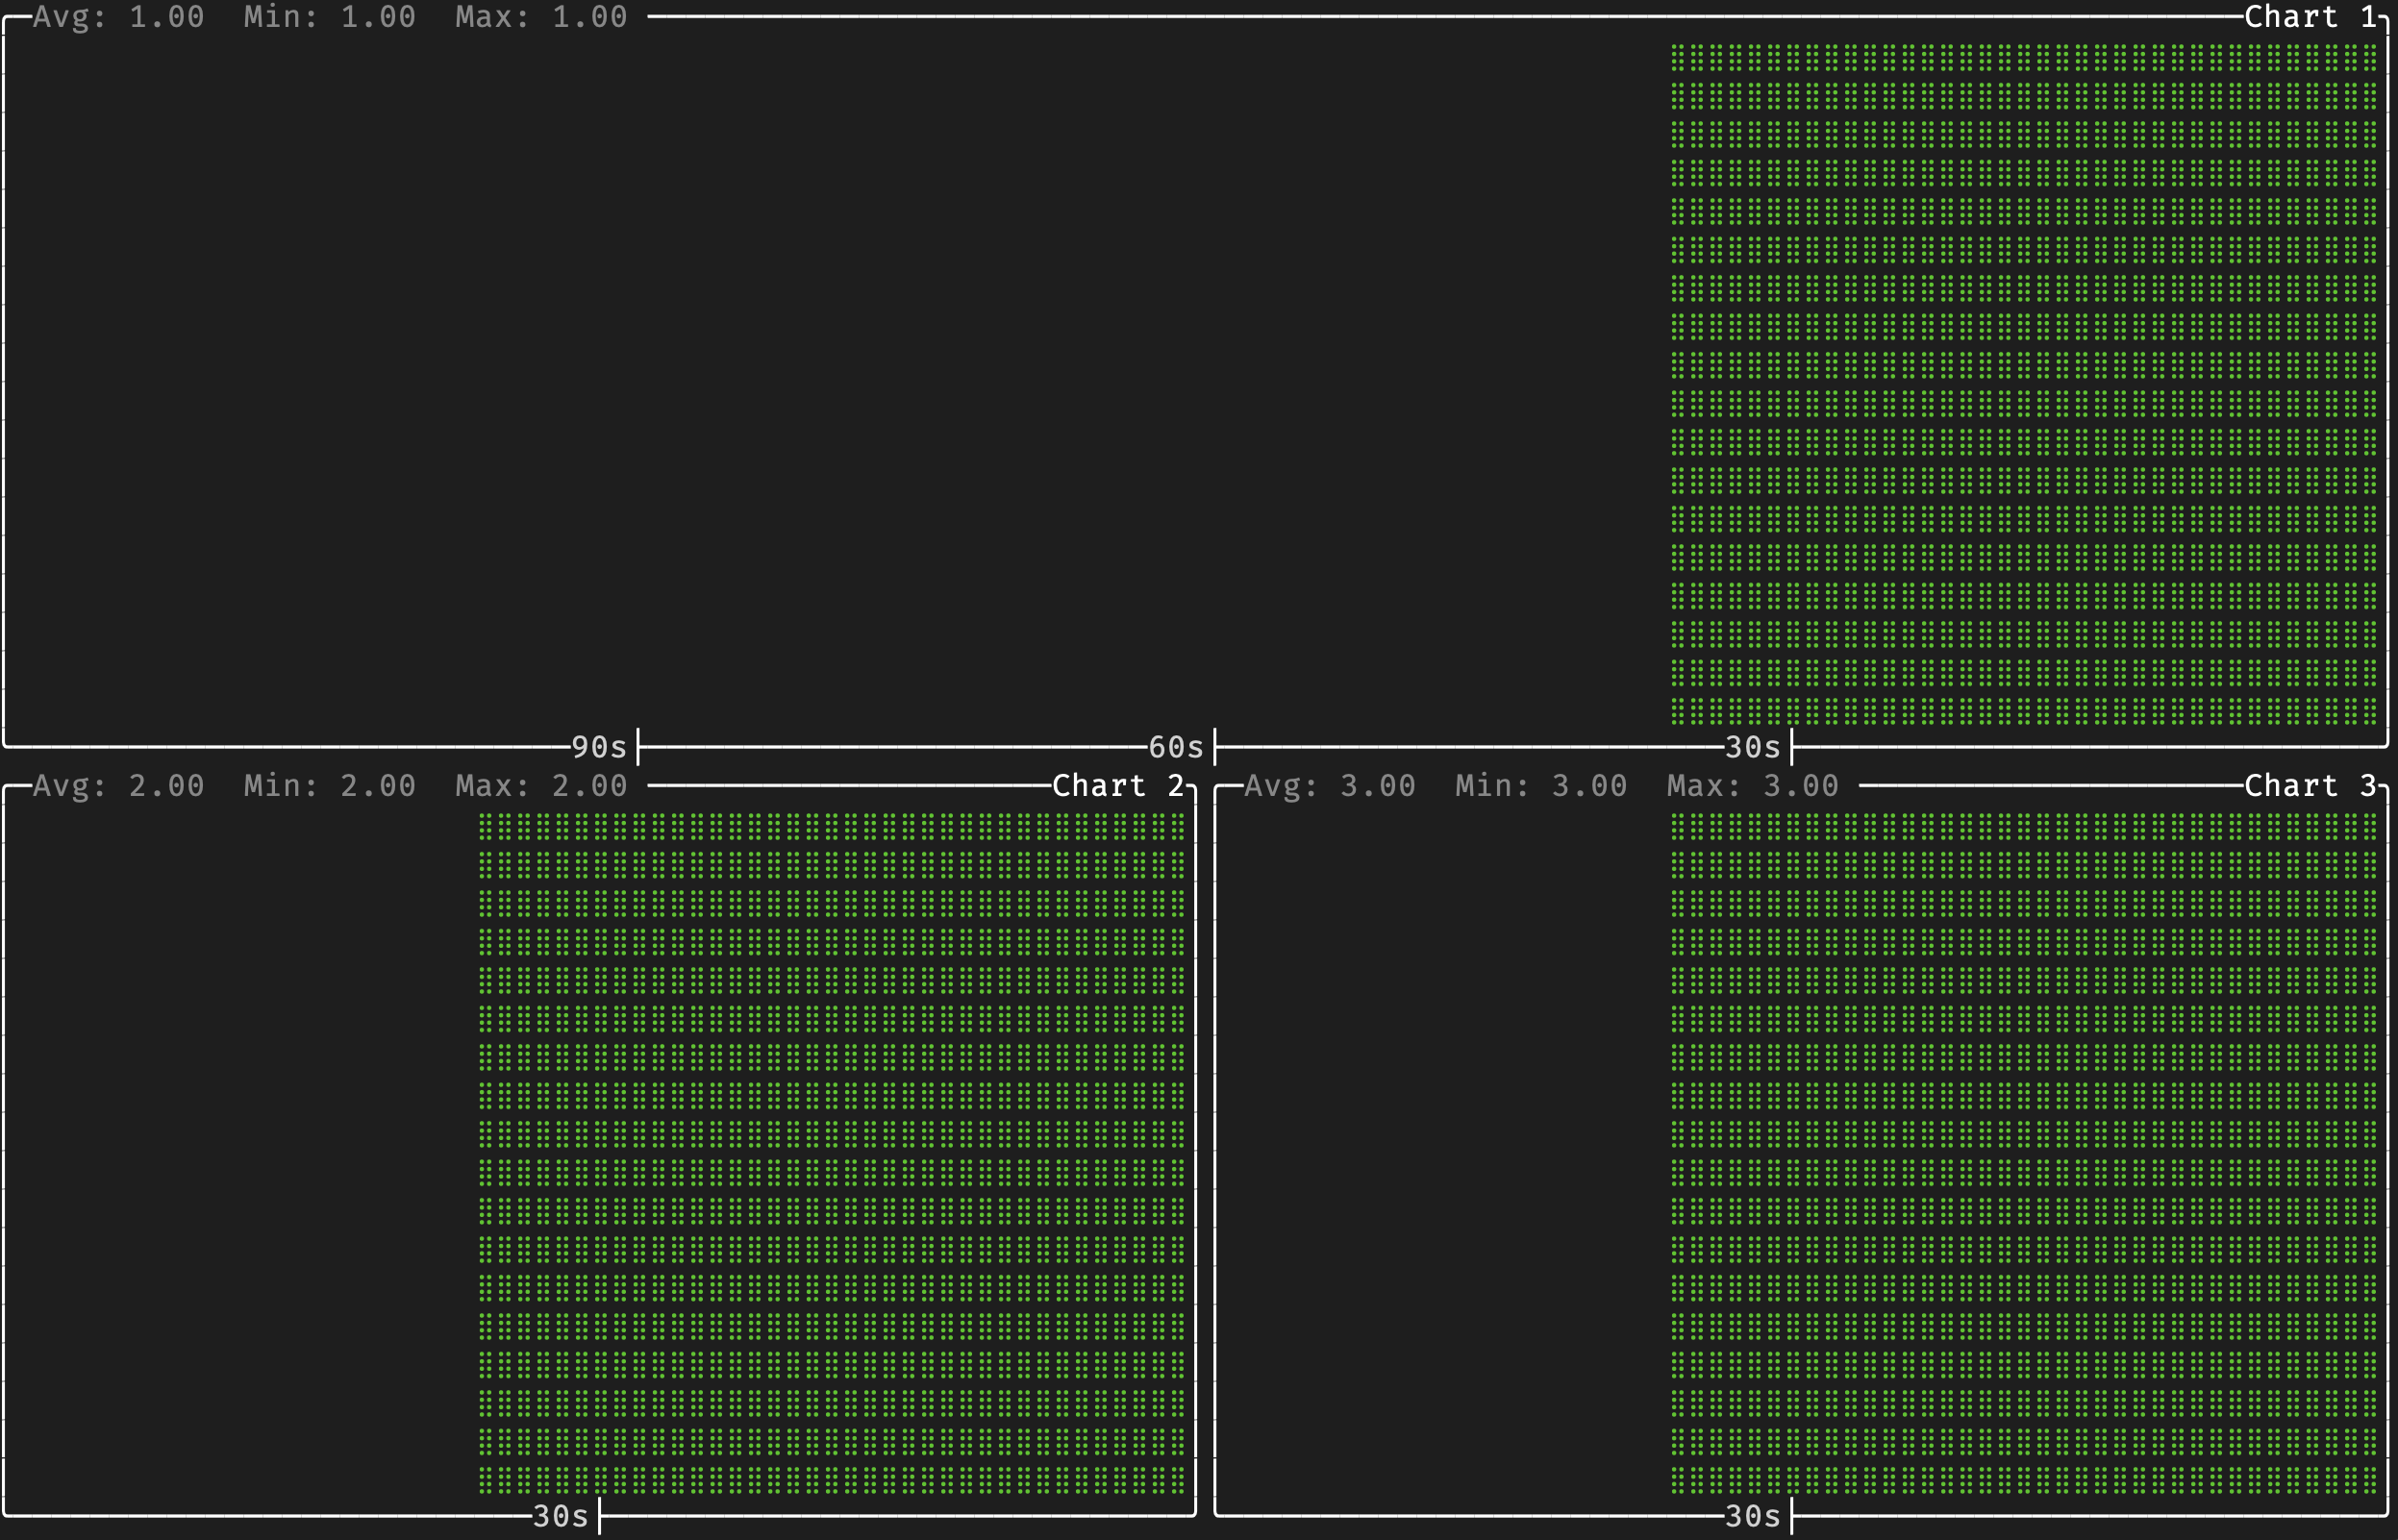2398x1540 pixels.
Task: Select the Min: 1.00 value
Action: [x=330, y=17]
